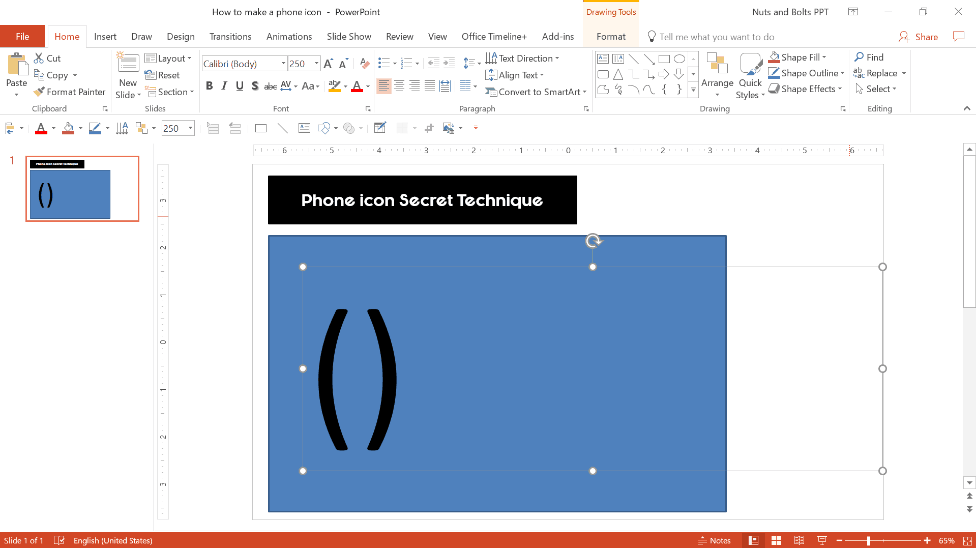Click the spell check status icon
Image resolution: width=976 pixels, height=548 pixels.
(x=59, y=541)
